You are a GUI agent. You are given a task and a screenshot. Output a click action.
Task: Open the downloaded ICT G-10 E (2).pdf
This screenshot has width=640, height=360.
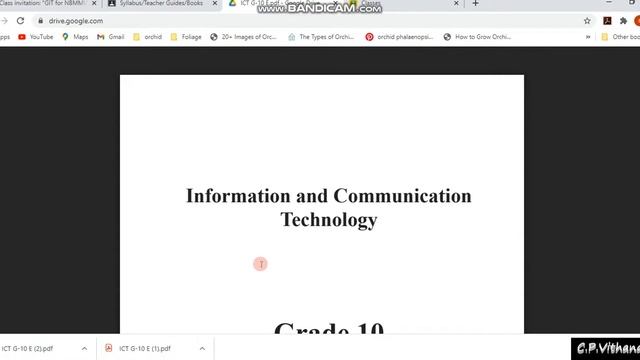tap(27, 349)
